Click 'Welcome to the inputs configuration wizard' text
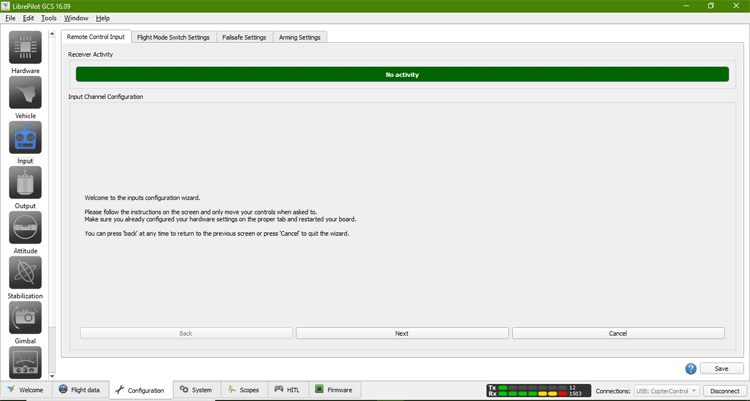The image size is (750, 401). point(143,198)
